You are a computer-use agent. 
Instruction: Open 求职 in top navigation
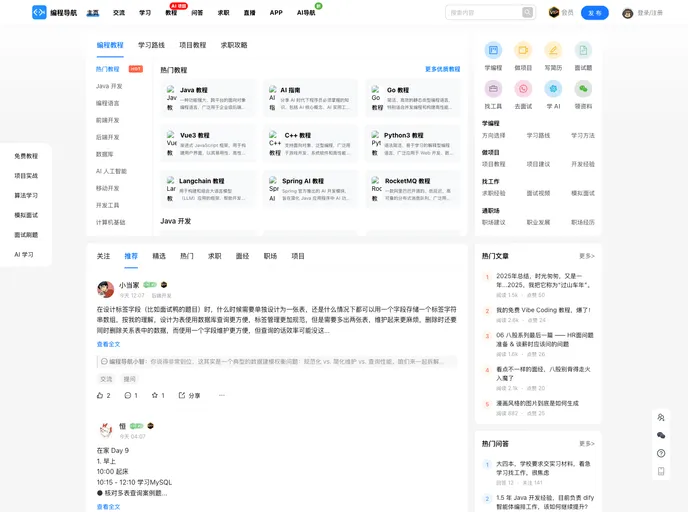[223, 13]
